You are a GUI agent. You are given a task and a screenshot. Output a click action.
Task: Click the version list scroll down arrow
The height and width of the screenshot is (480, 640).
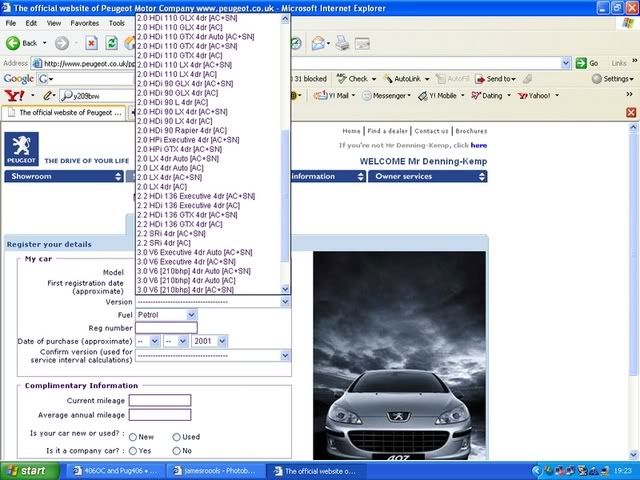point(285,289)
